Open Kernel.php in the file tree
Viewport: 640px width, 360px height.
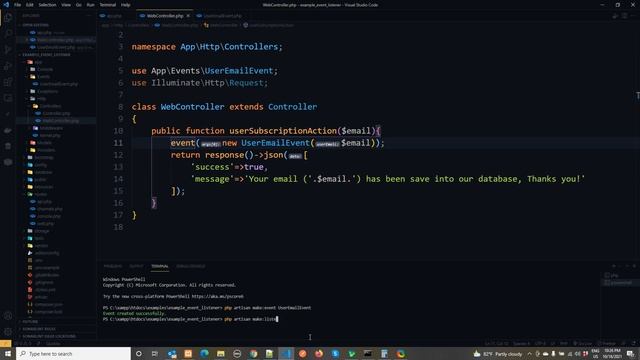coord(50,136)
